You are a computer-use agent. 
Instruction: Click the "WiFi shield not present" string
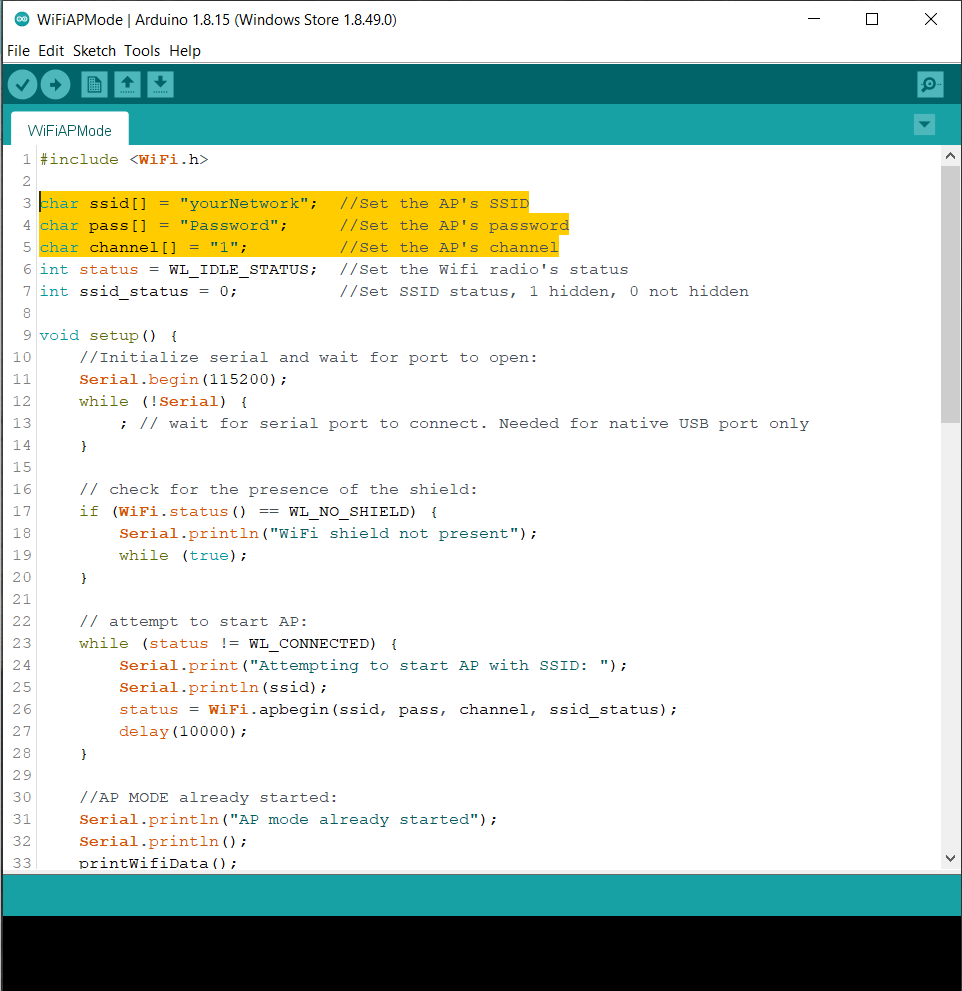(x=394, y=534)
